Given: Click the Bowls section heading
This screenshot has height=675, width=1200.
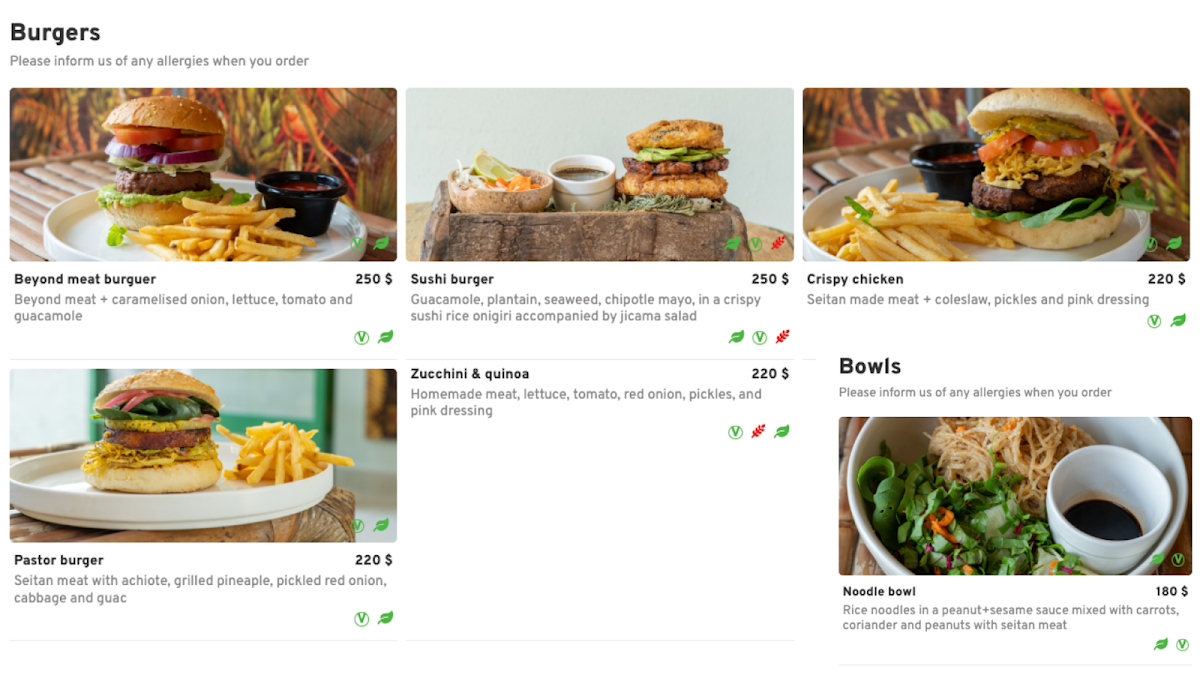Looking at the screenshot, I should (870, 366).
